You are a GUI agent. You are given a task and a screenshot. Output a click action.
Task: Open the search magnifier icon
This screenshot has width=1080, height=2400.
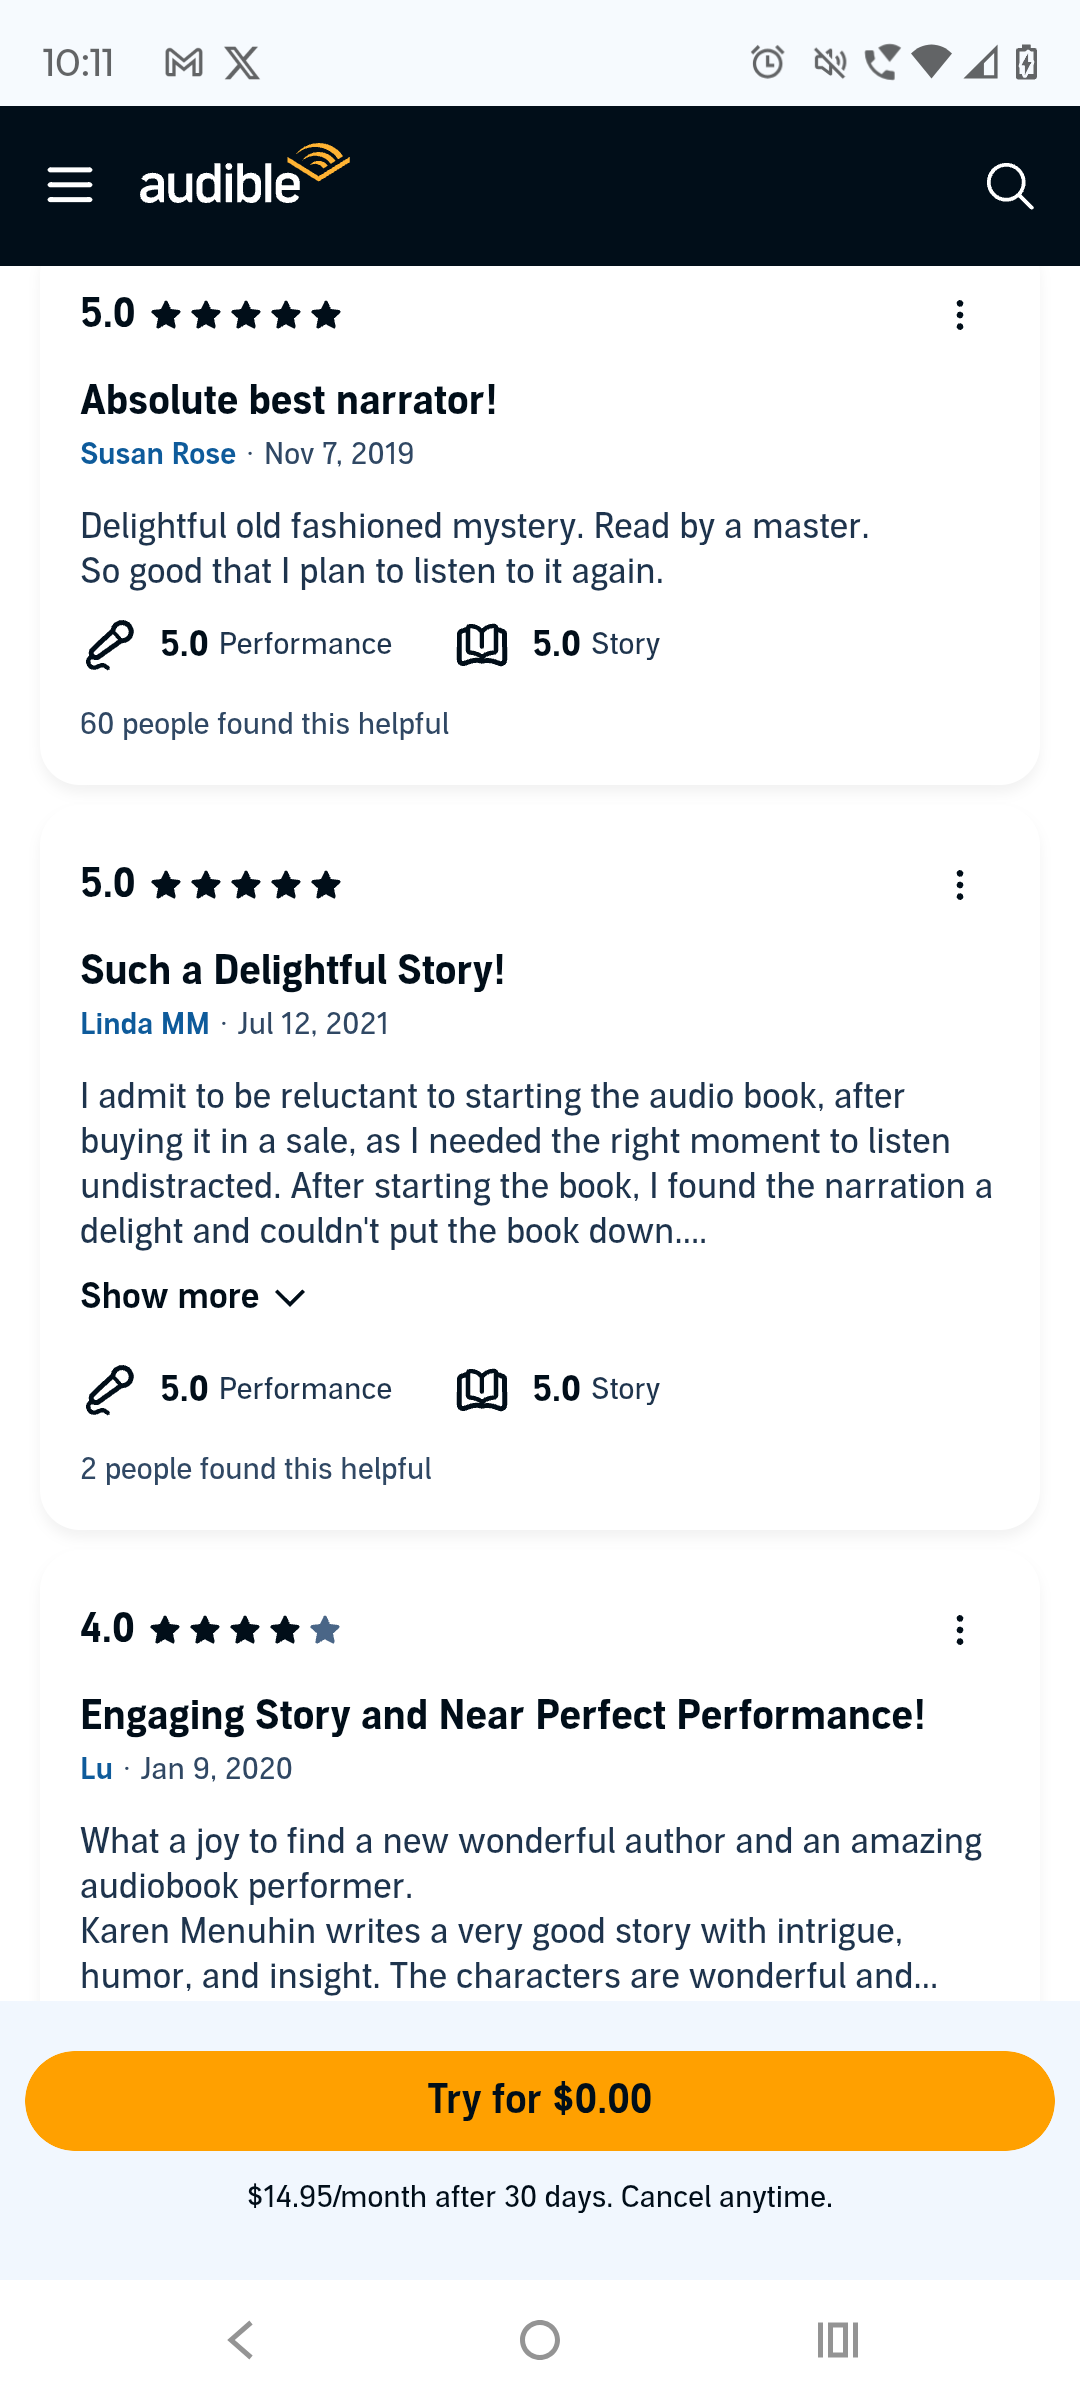coord(1009,187)
